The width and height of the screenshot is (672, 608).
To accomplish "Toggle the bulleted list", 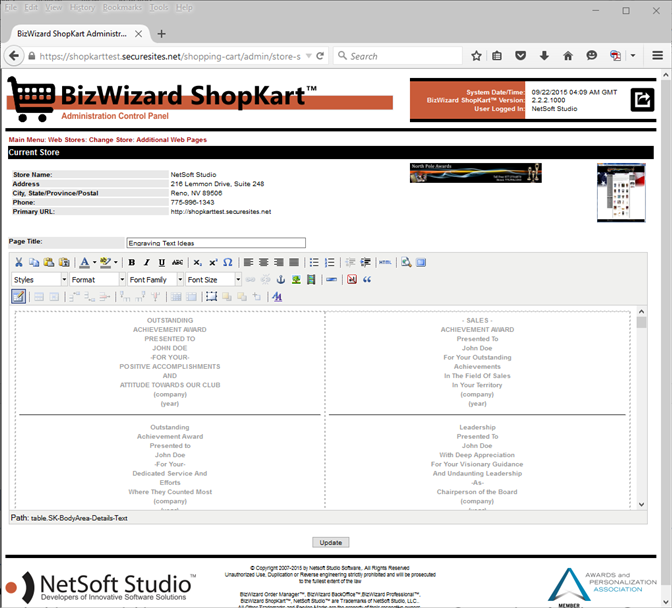I will (314, 262).
